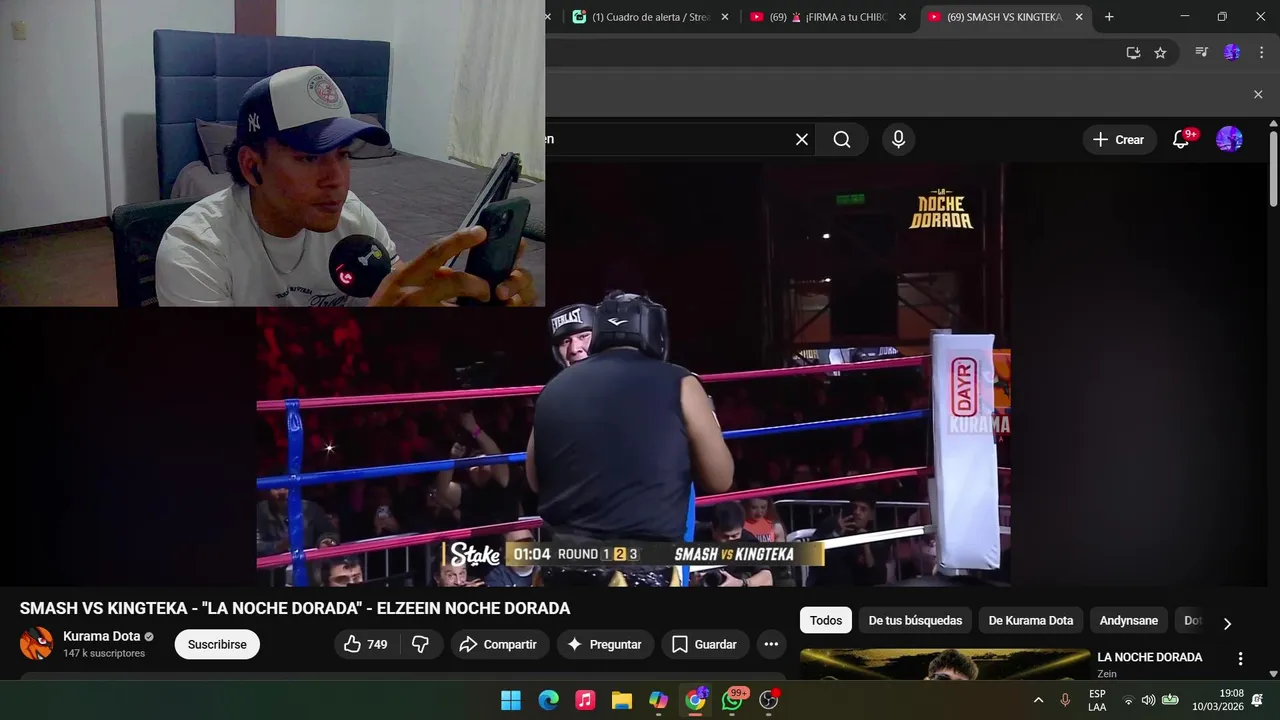Start voice search with the microphone
Image resolution: width=1280 pixels, height=720 pixels.
898,140
